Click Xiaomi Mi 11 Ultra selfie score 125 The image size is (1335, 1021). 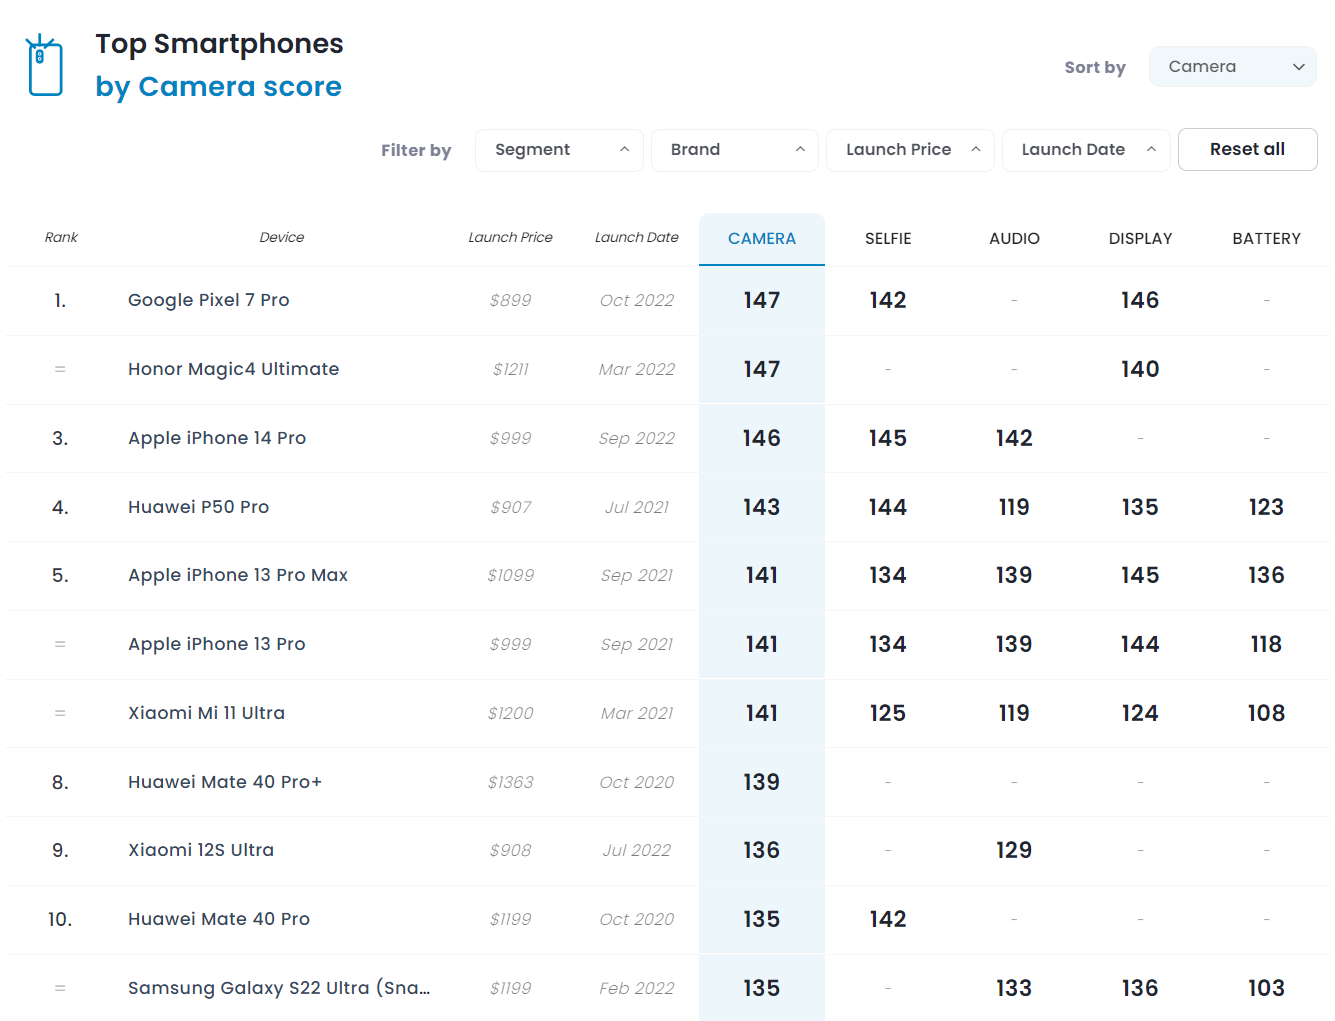coord(888,713)
